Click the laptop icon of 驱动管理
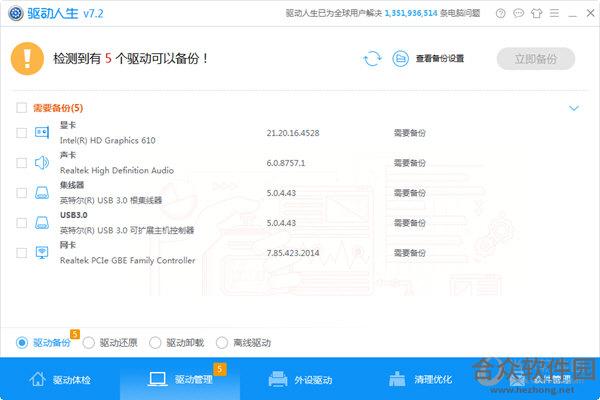 click(157, 379)
